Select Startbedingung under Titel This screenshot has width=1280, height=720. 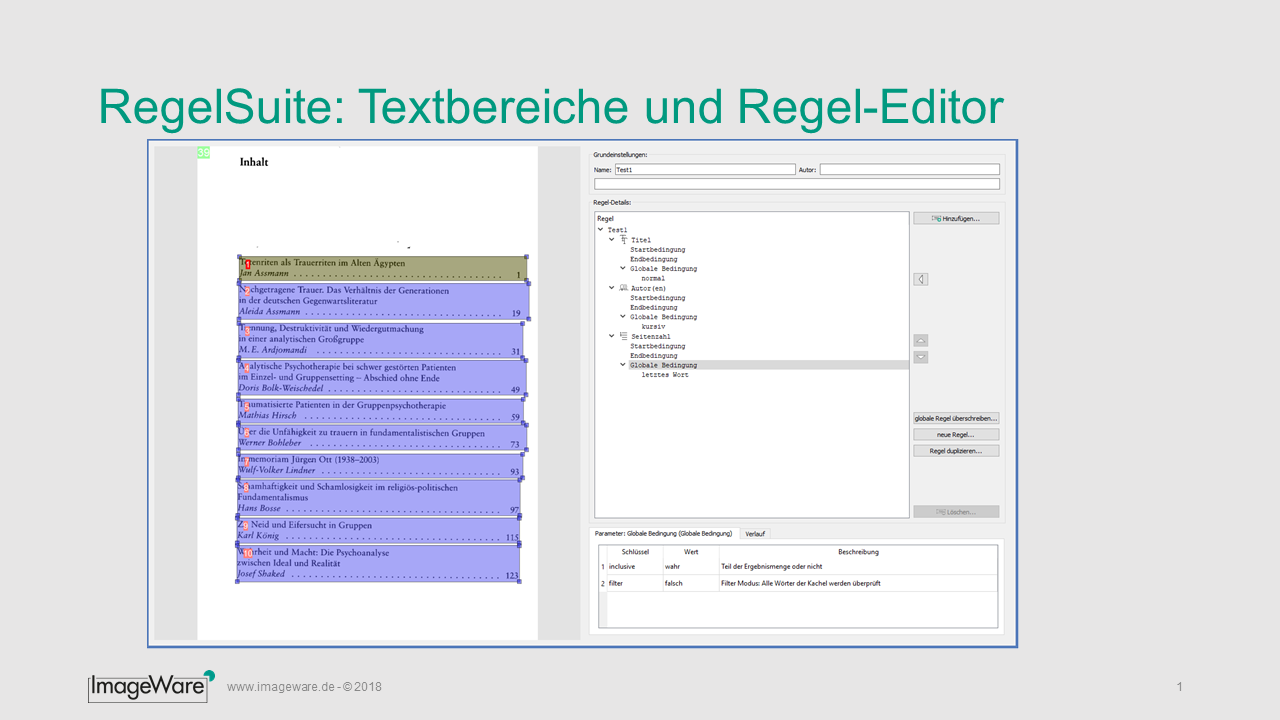657,250
